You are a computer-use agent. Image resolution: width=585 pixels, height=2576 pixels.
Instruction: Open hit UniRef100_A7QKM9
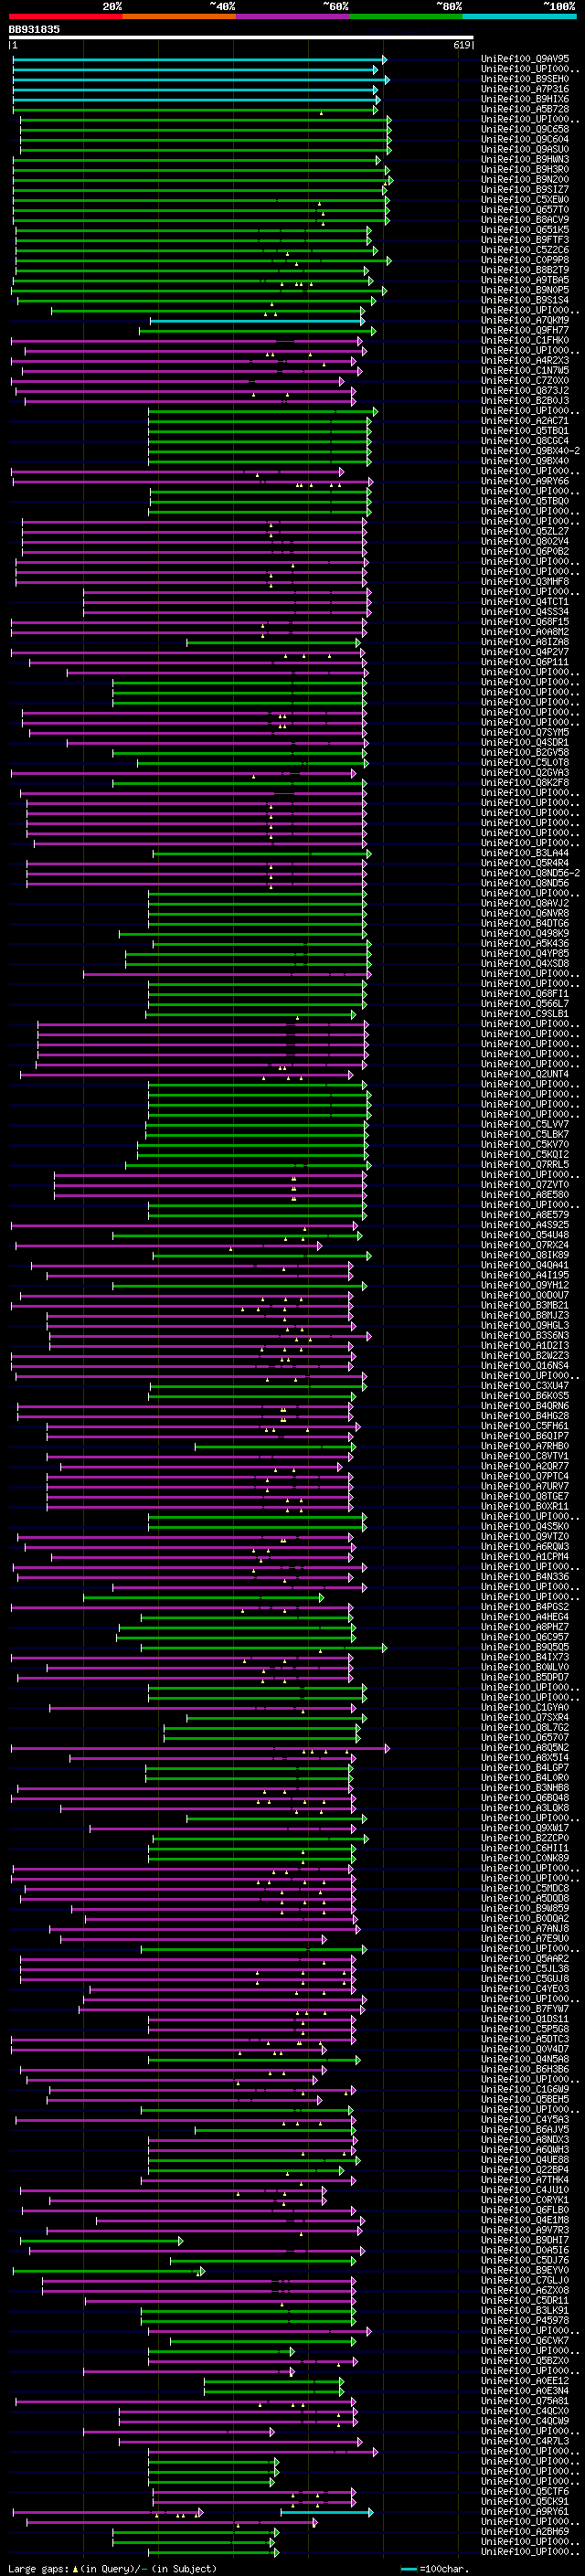(x=525, y=320)
